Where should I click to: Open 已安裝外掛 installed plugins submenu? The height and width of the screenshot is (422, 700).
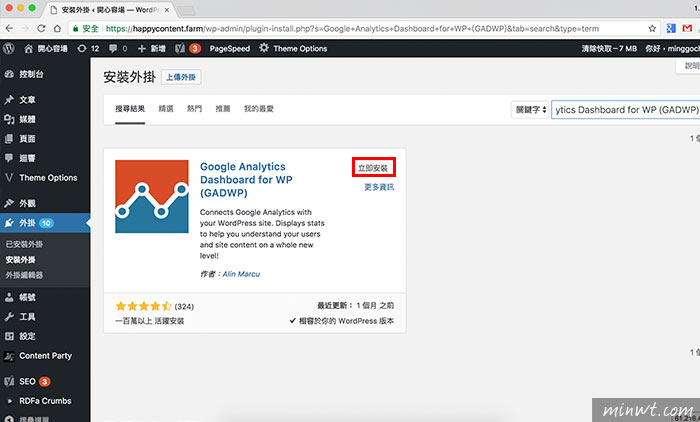[24, 244]
